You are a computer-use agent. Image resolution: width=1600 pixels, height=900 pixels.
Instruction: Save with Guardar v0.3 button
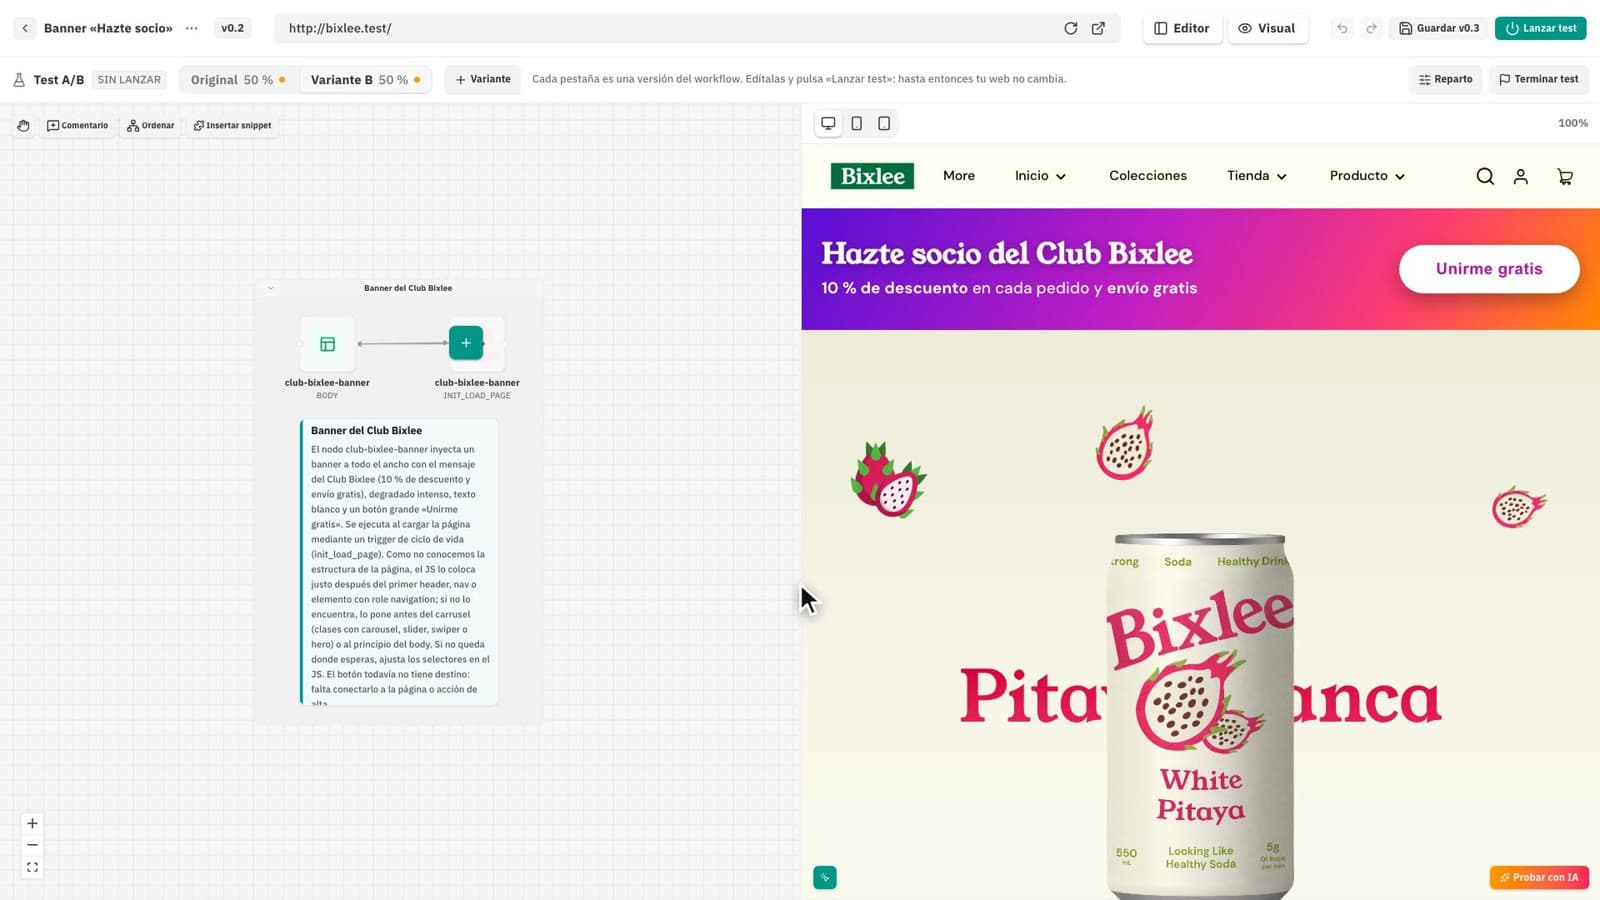coord(1438,28)
